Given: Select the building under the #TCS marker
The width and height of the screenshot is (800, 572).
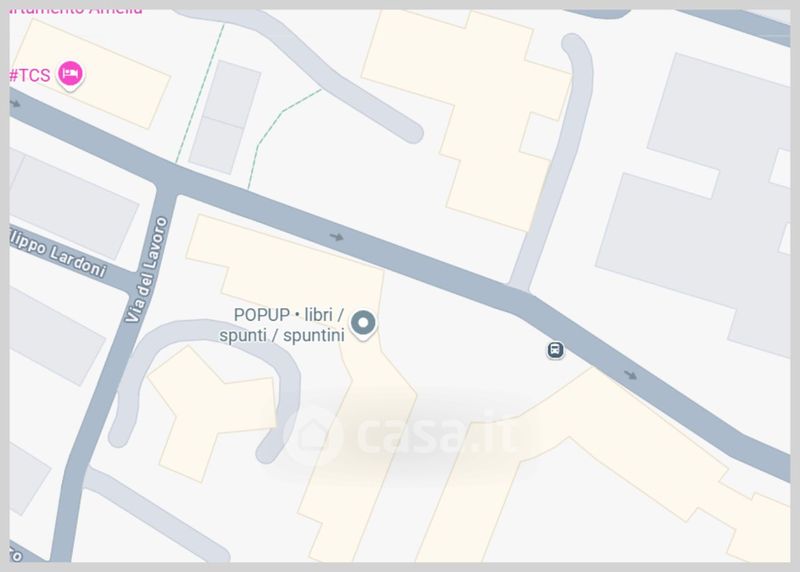Looking at the screenshot, I should 90,74.
